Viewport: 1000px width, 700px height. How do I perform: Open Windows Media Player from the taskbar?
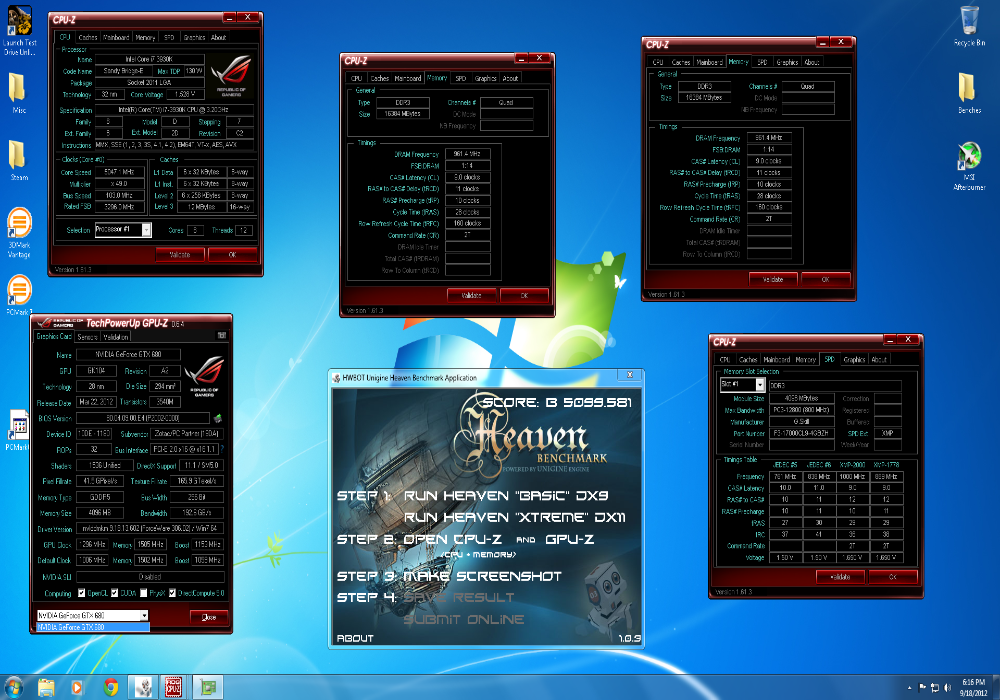[x=77, y=687]
